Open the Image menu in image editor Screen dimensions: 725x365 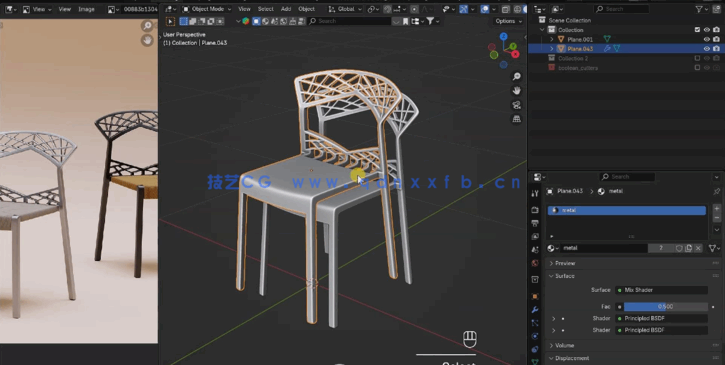[x=86, y=9]
